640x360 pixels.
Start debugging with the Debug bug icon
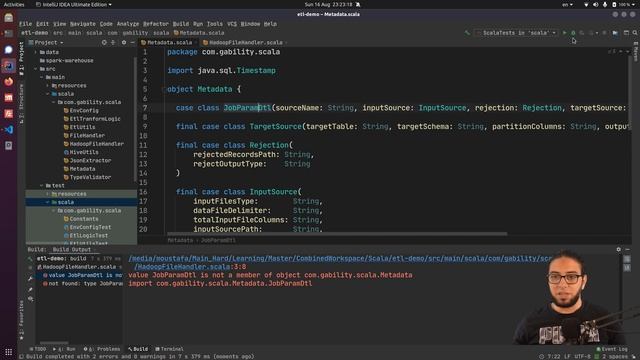(573, 33)
